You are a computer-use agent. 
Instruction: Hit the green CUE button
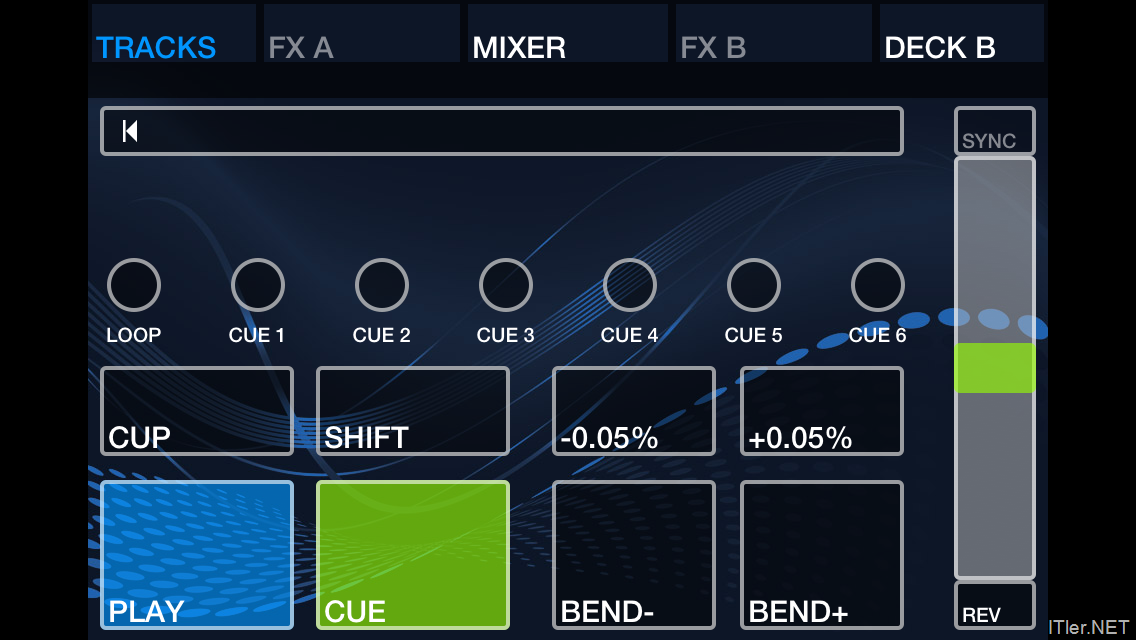pyautogui.click(x=413, y=554)
